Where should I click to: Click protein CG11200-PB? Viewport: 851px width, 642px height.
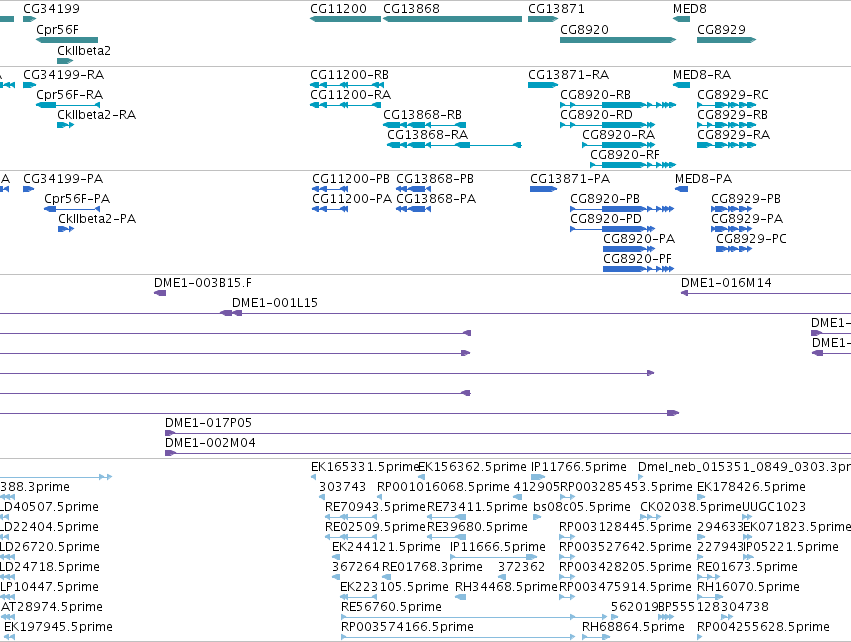coord(351,179)
